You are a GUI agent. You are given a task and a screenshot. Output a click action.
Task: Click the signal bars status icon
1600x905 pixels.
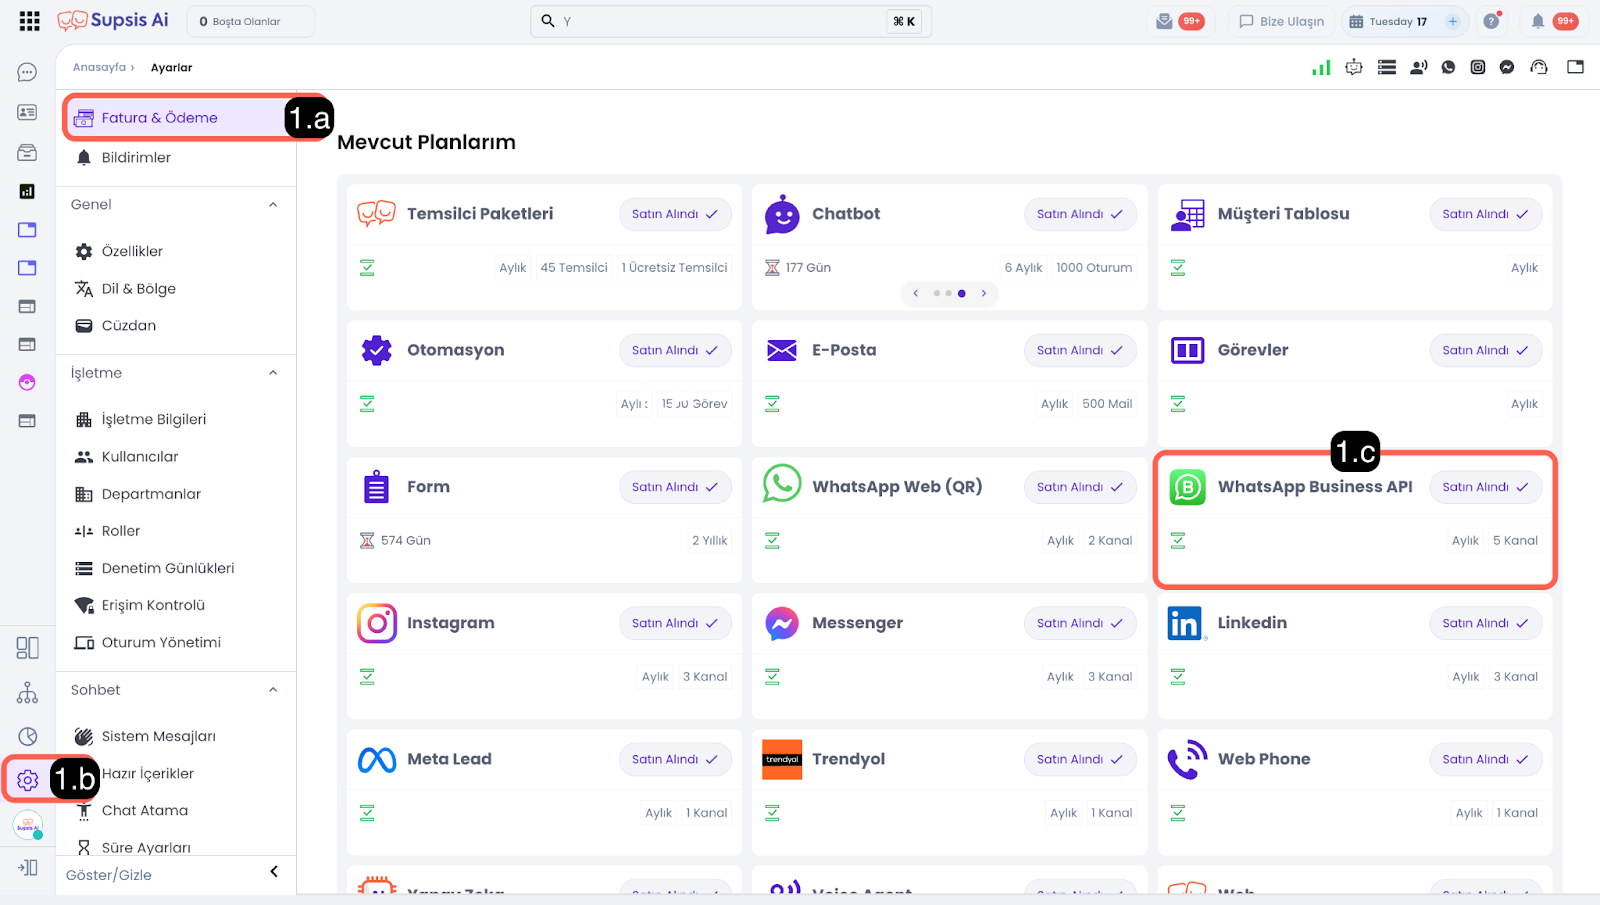coord(1321,68)
